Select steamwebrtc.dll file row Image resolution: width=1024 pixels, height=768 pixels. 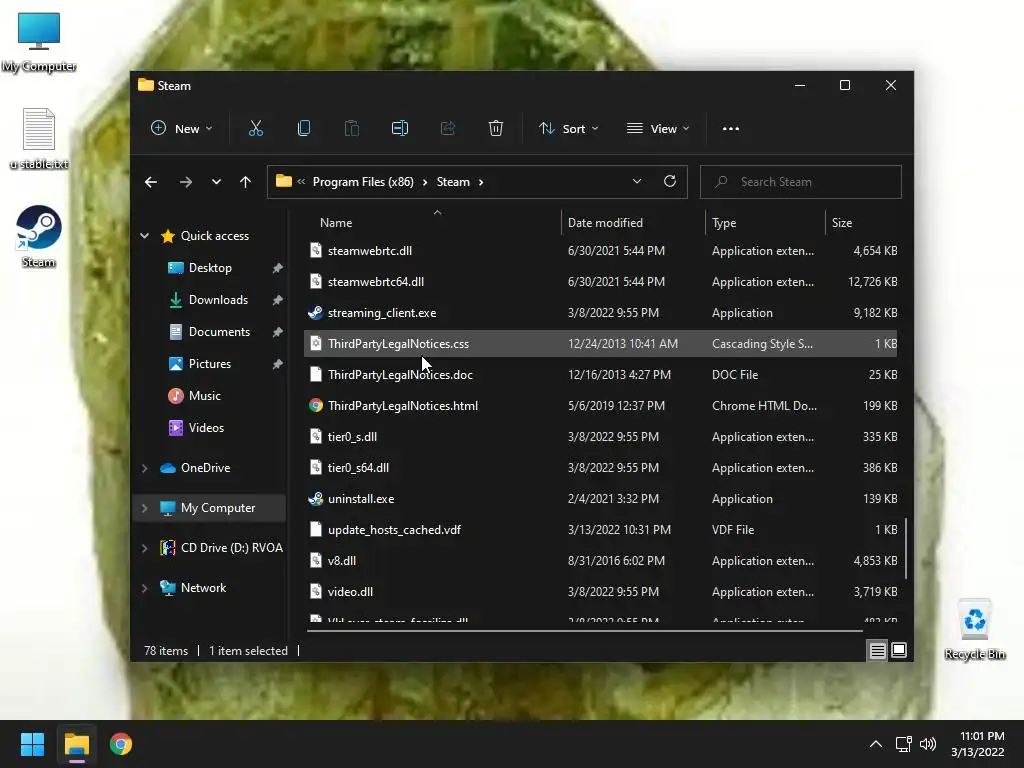point(600,251)
